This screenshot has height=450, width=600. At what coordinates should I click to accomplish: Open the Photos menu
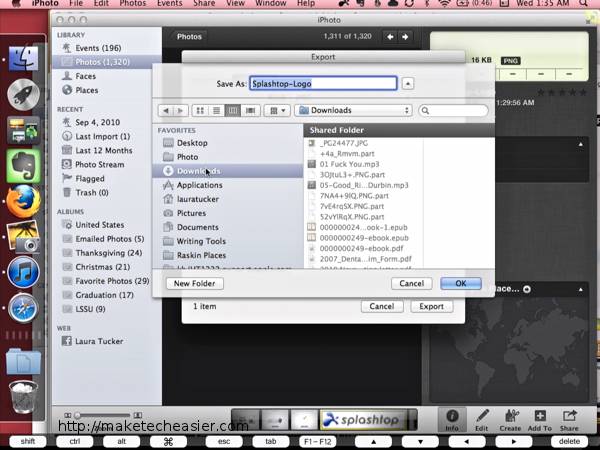pos(133,3)
